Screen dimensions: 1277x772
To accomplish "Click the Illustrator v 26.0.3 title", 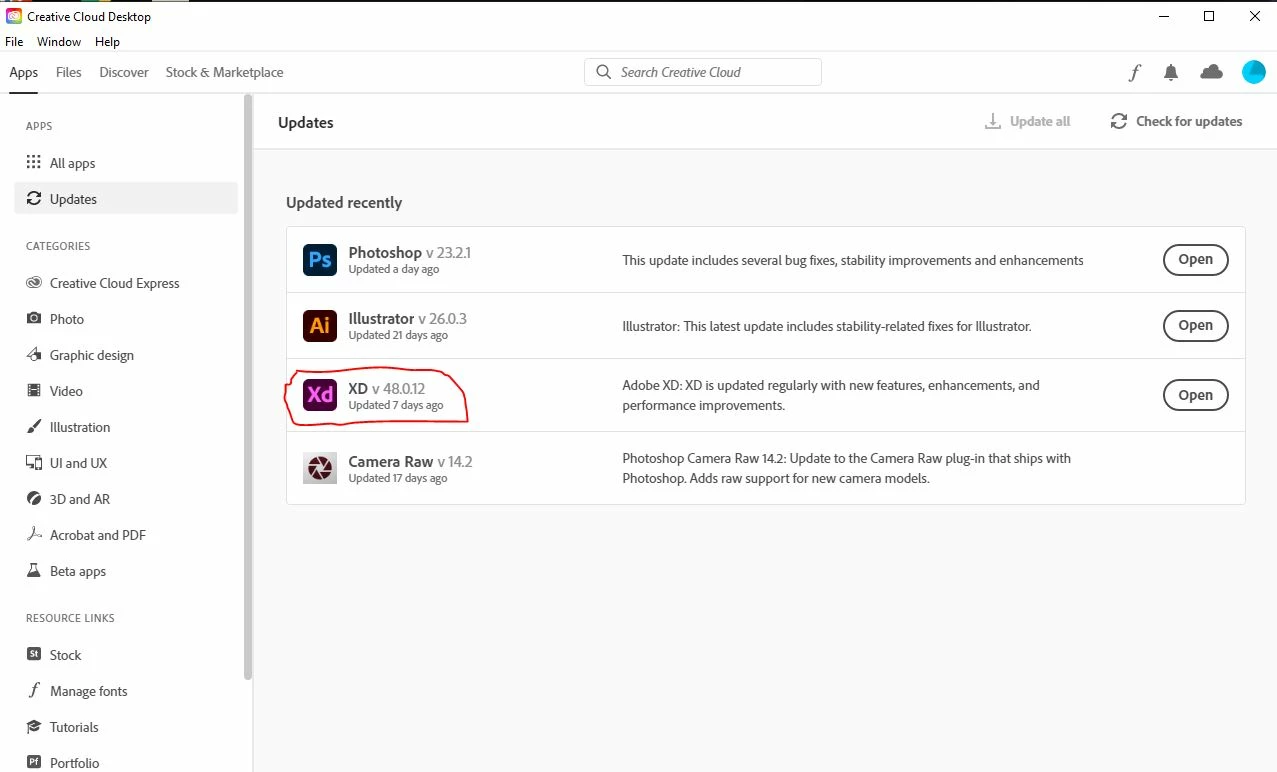I will [407, 319].
